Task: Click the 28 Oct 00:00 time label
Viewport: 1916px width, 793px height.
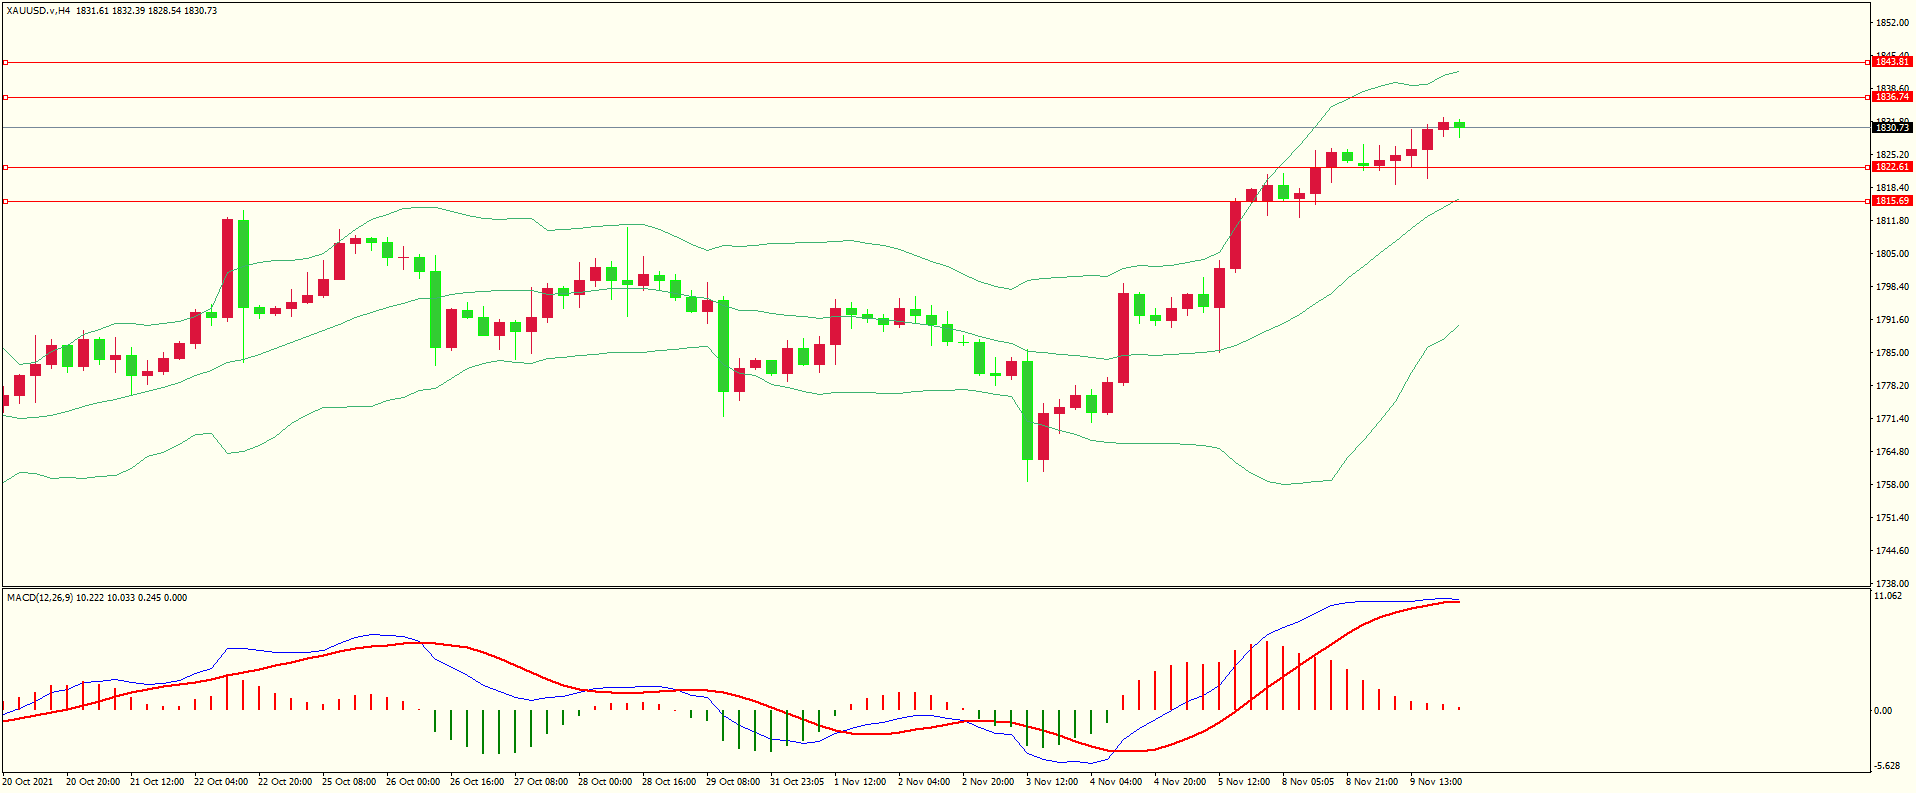Action: [605, 782]
